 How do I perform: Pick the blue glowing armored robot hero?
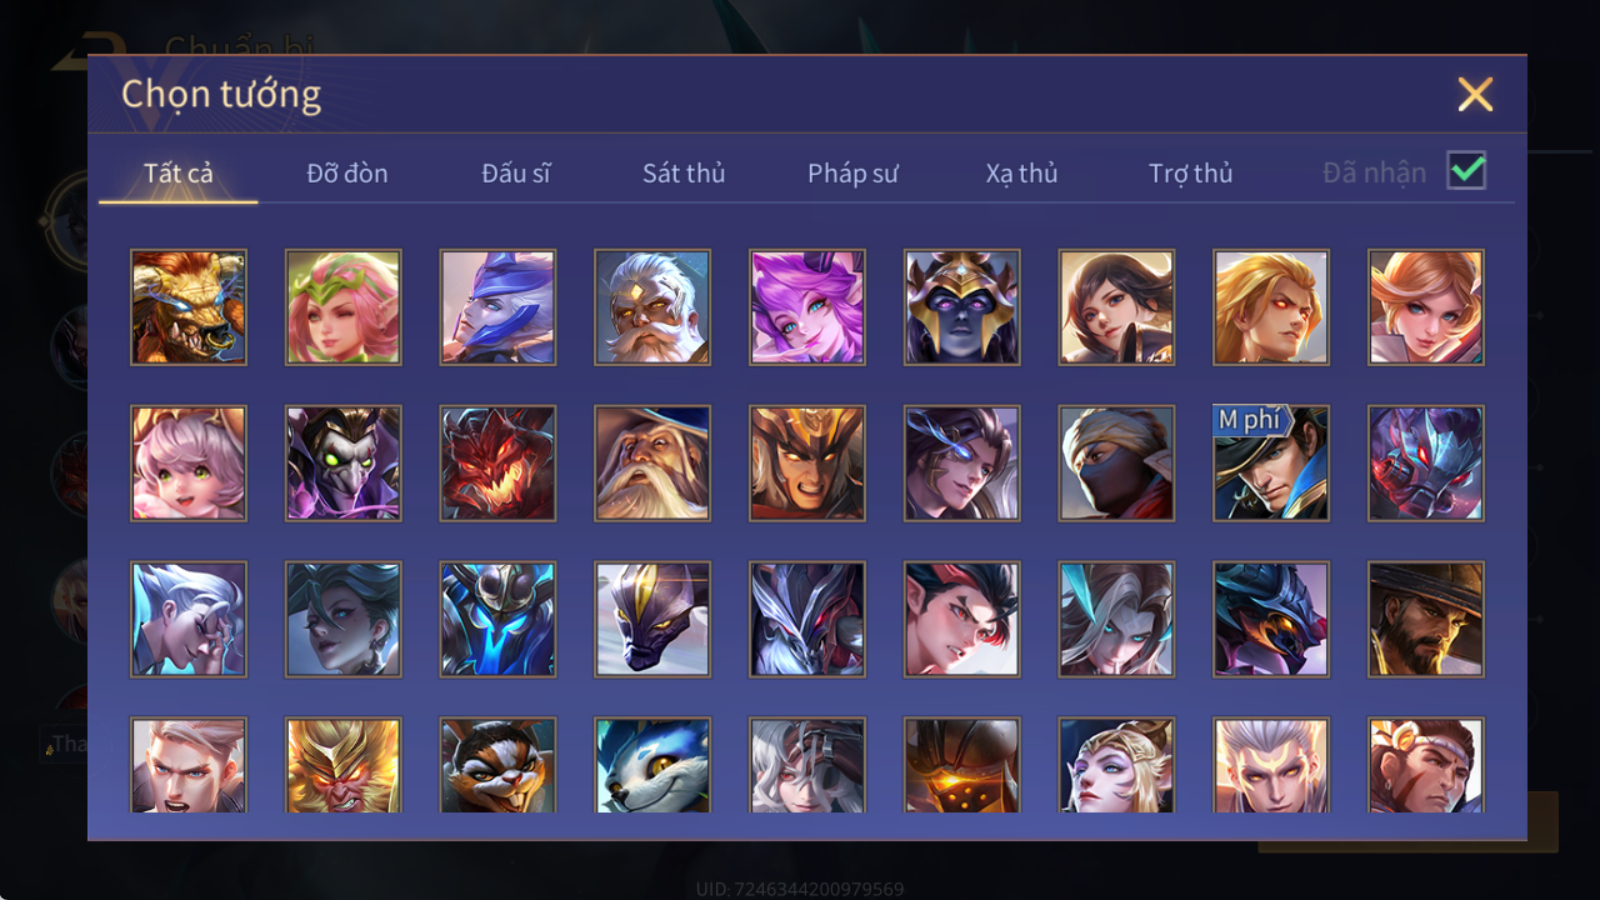(x=498, y=619)
